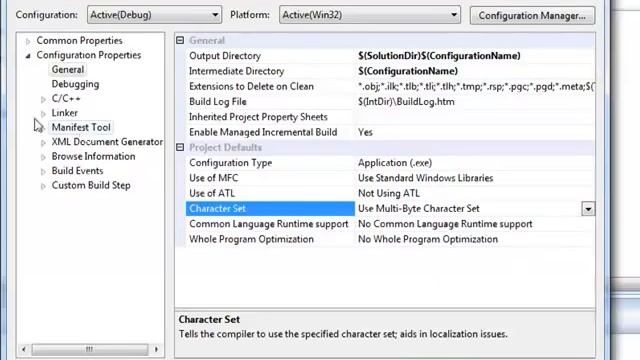Open the Configuration dropdown showing Active(Debug)
The width and height of the screenshot is (640, 360).
pos(154,15)
